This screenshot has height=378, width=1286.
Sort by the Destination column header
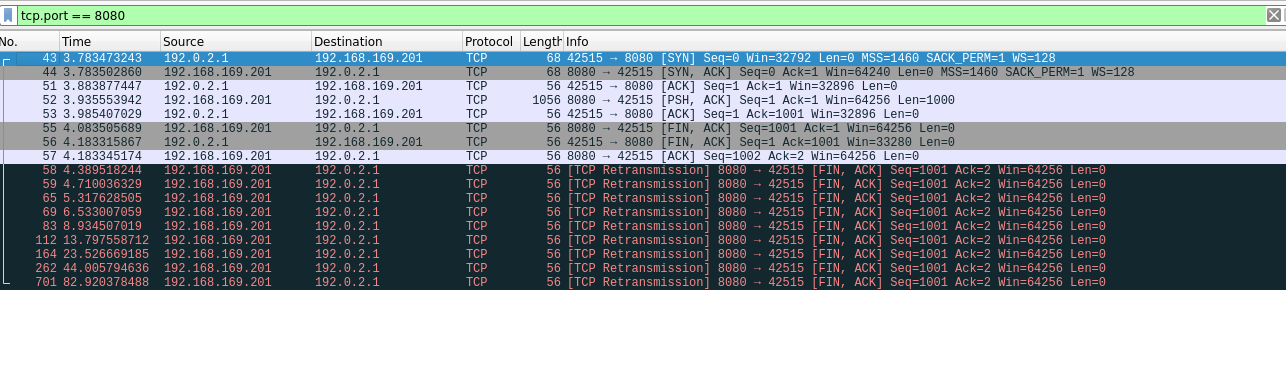coord(386,41)
